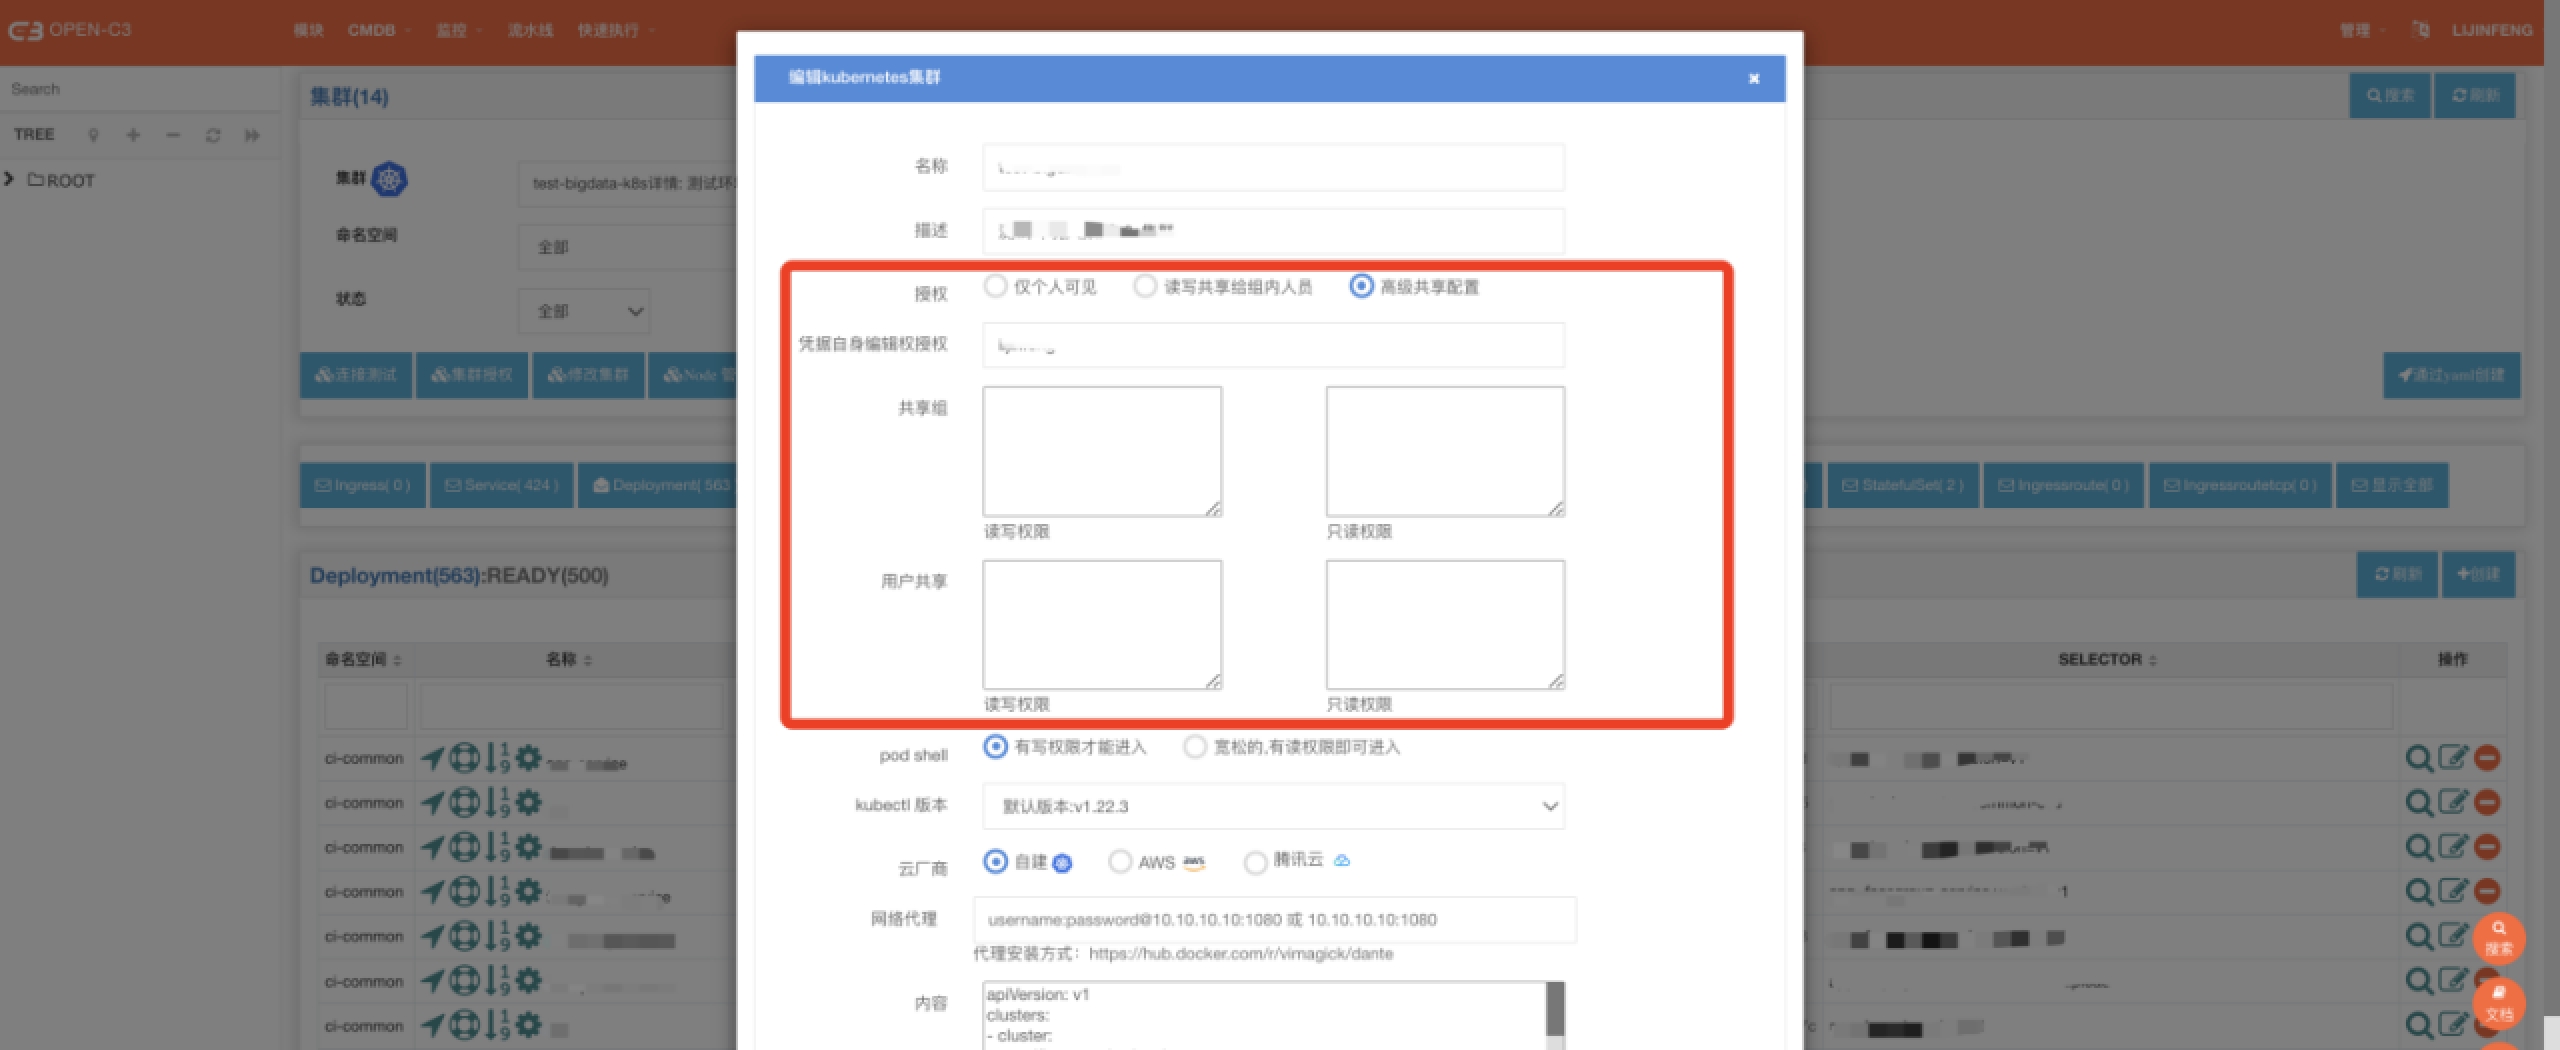
Task: Expand the ROOT tree node
Action: [x=9, y=179]
